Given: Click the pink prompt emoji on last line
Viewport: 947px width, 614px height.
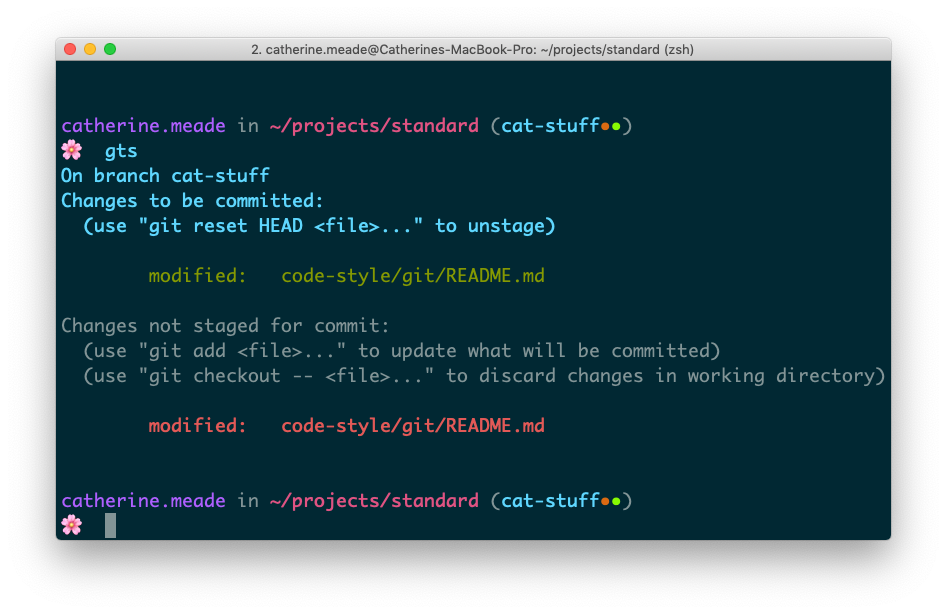Looking at the screenshot, I should click(x=71, y=524).
